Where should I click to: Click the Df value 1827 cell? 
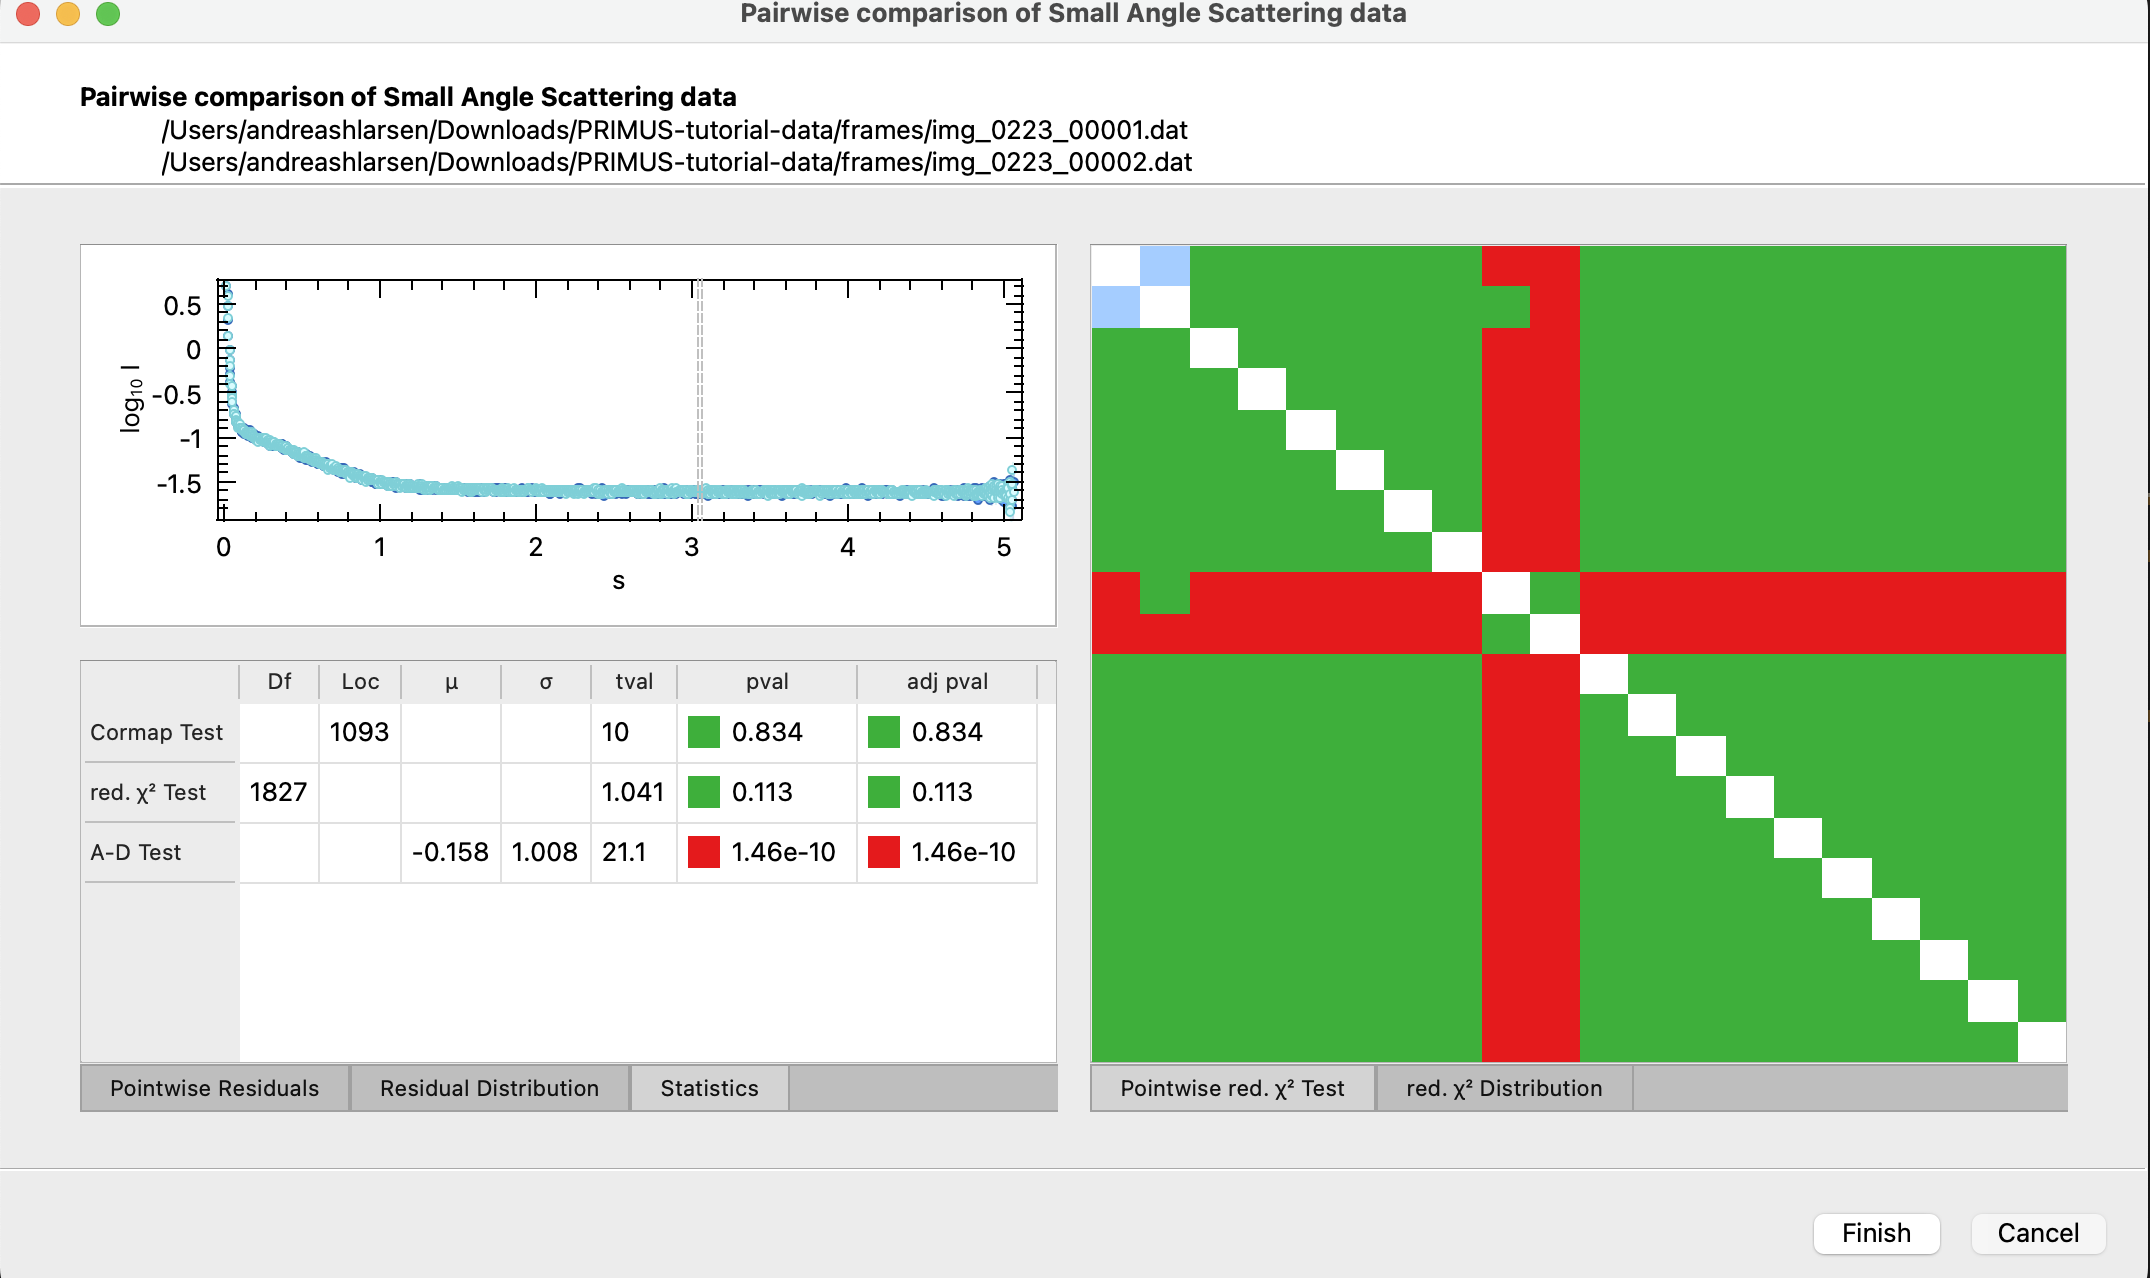[x=278, y=792]
